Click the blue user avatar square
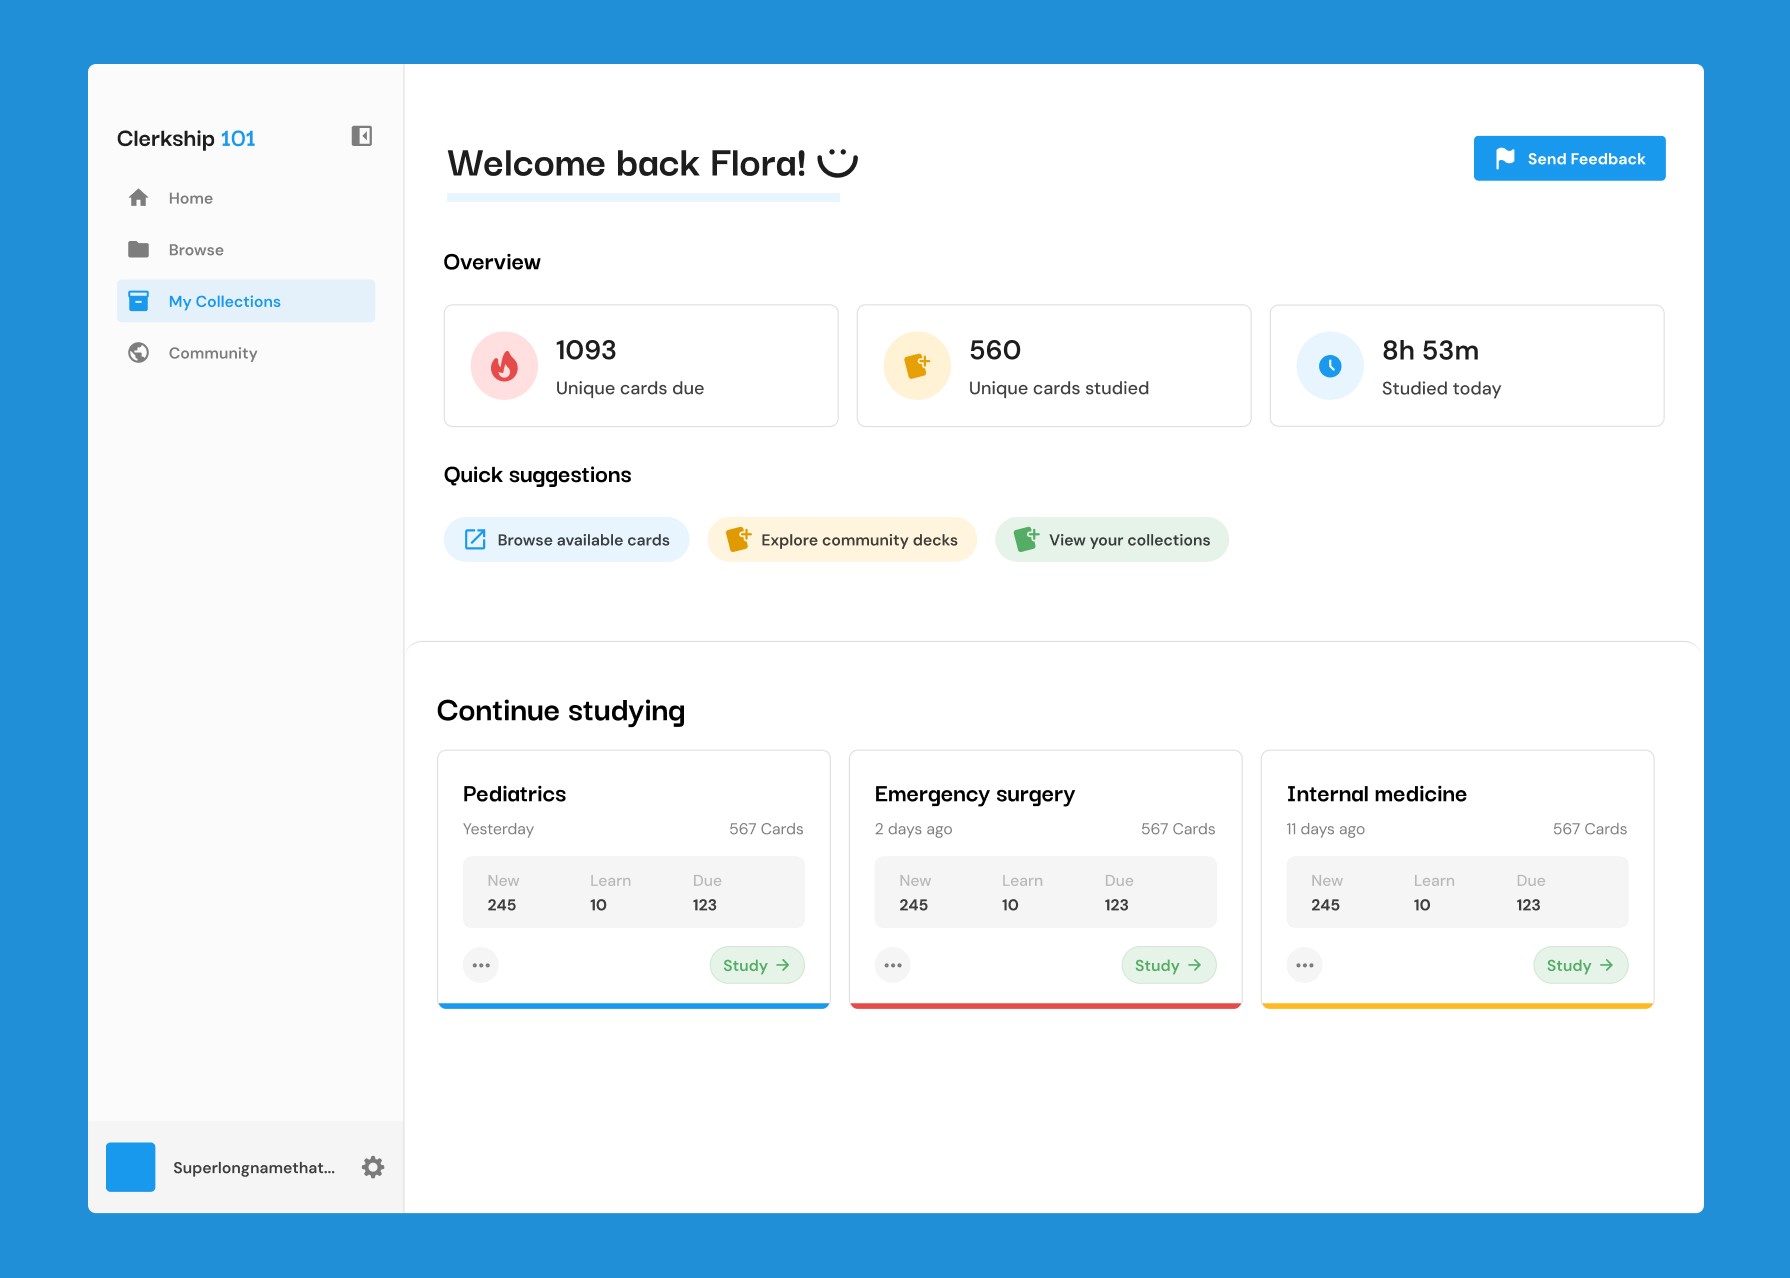Image resolution: width=1790 pixels, height=1278 pixels. pos(131,1167)
